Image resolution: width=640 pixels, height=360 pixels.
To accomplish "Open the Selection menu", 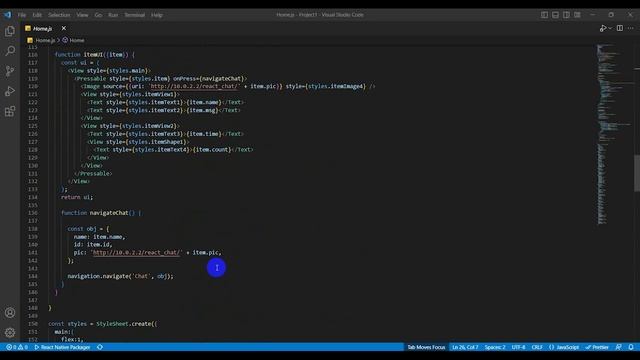I will point(59,15).
